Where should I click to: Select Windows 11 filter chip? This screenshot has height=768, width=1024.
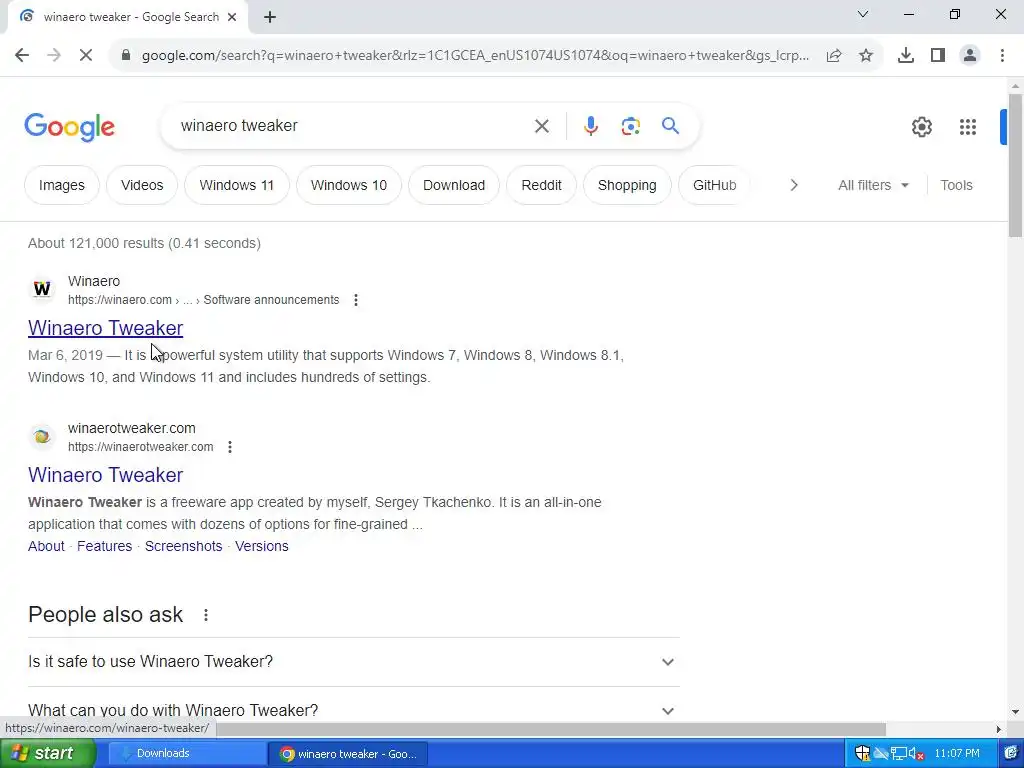(x=236, y=185)
